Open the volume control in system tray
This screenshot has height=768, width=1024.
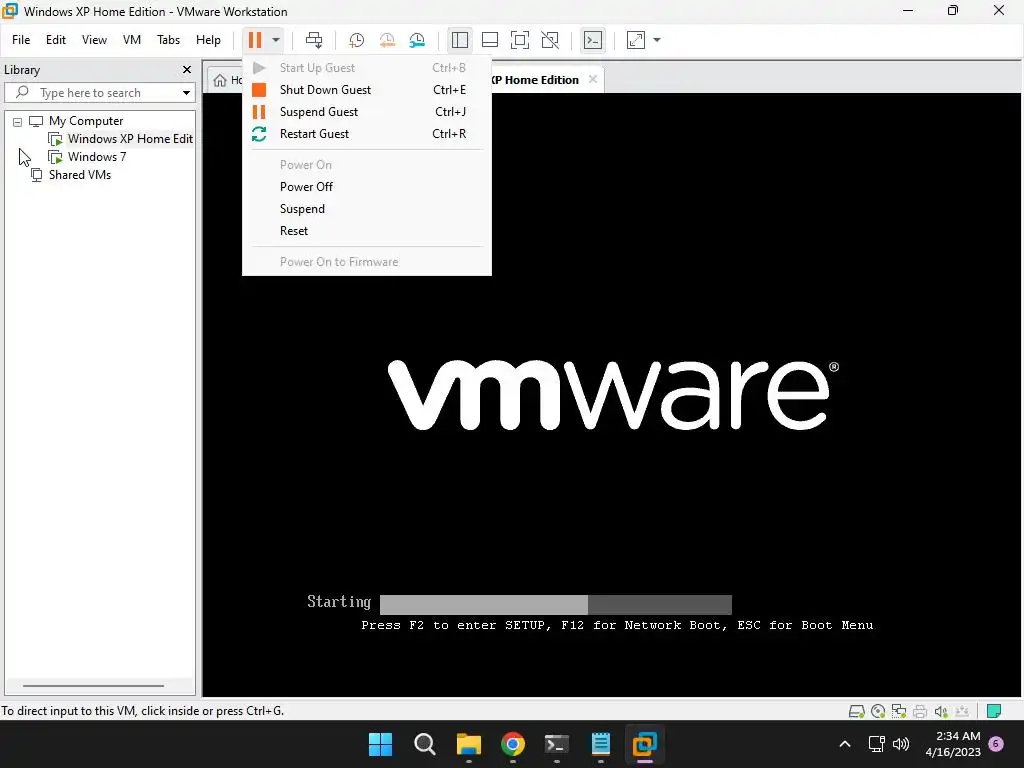[x=901, y=744]
